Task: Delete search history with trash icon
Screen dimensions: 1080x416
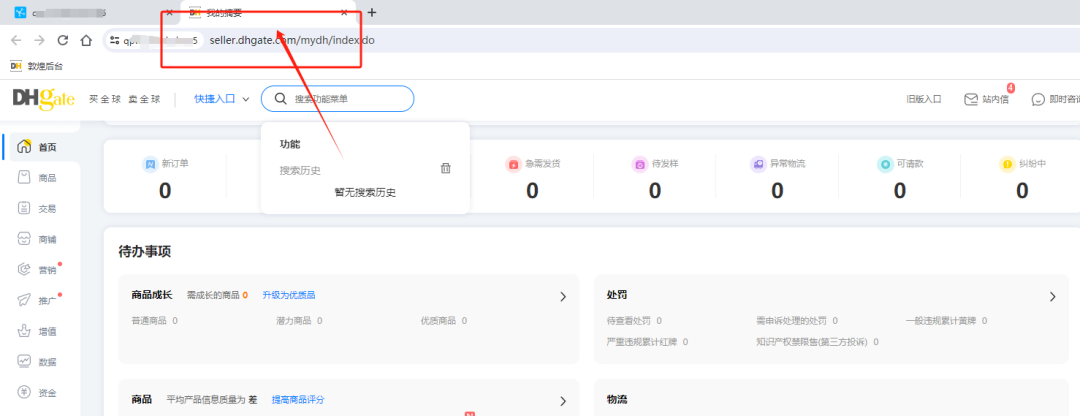Action: pyautogui.click(x=446, y=168)
